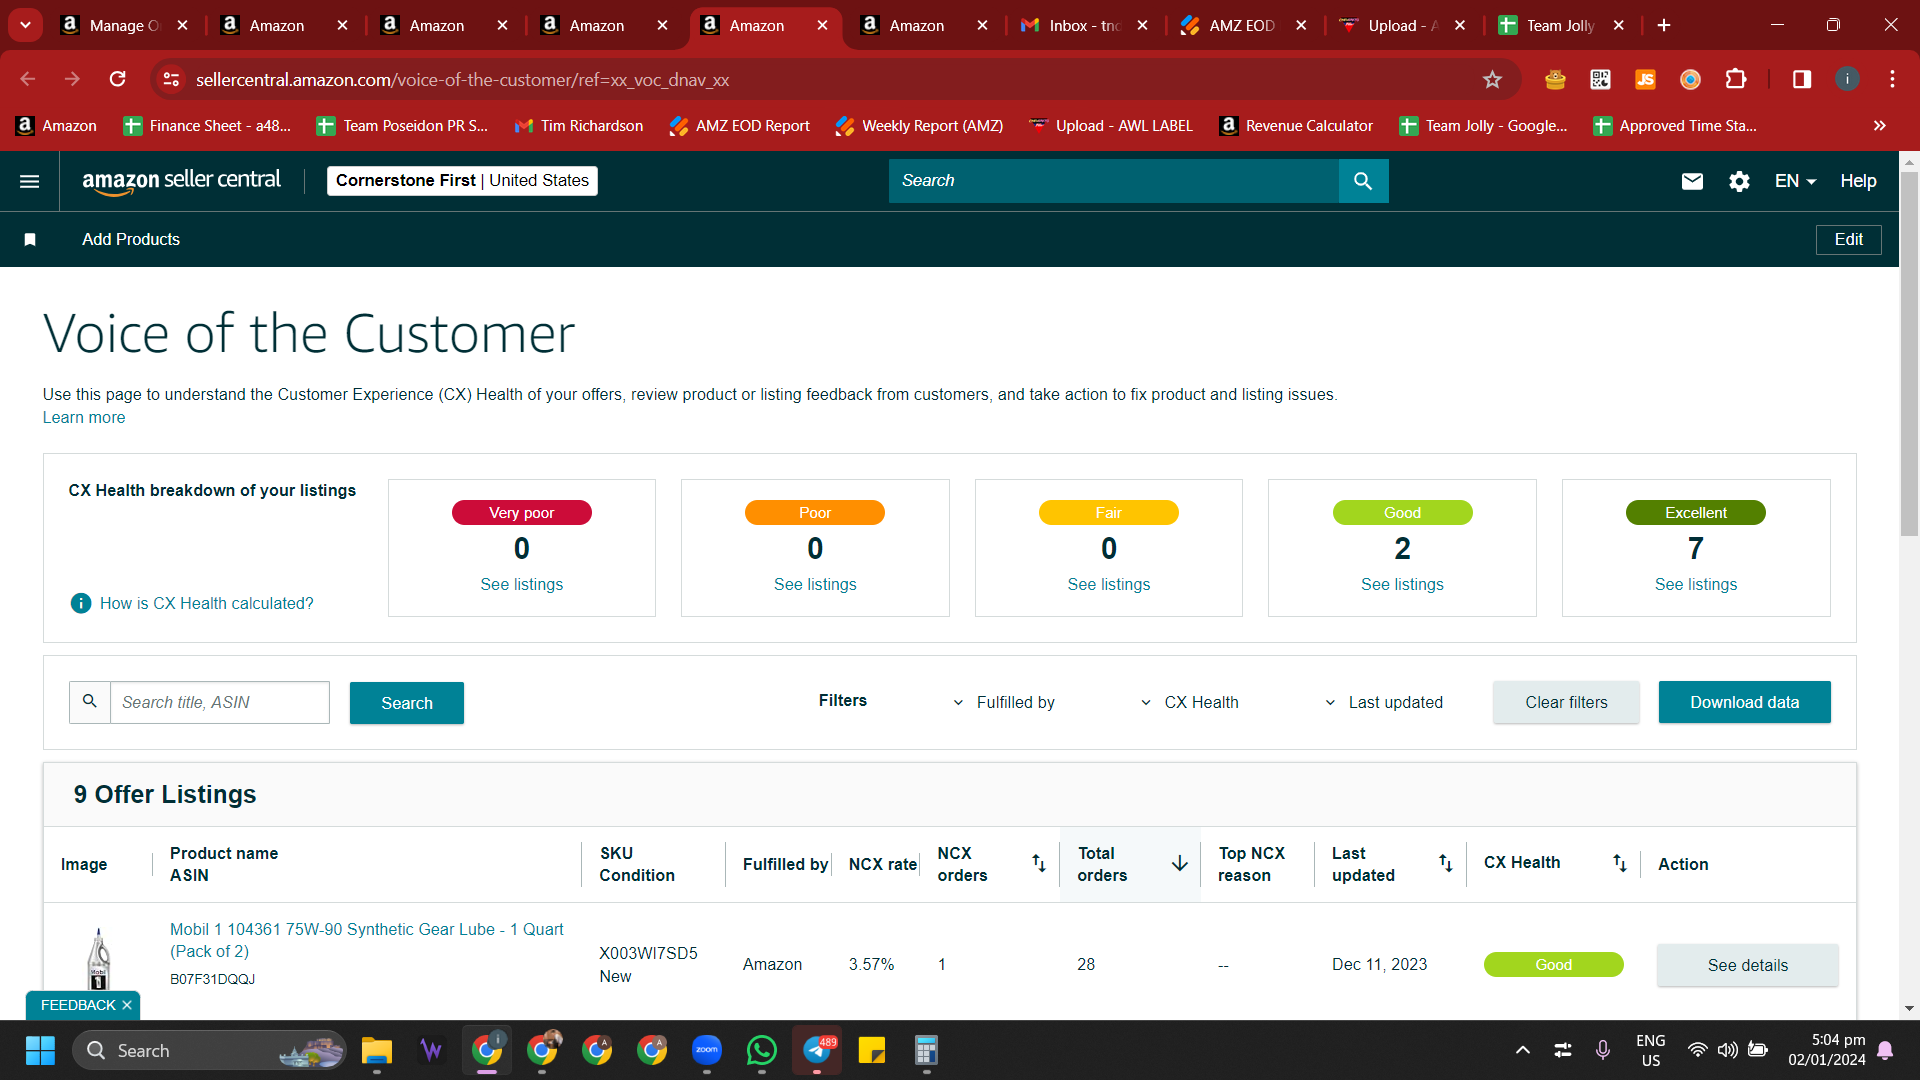This screenshot has height=1080, width=1920.
Task: Open the Help menu item
Action: 1858,181
